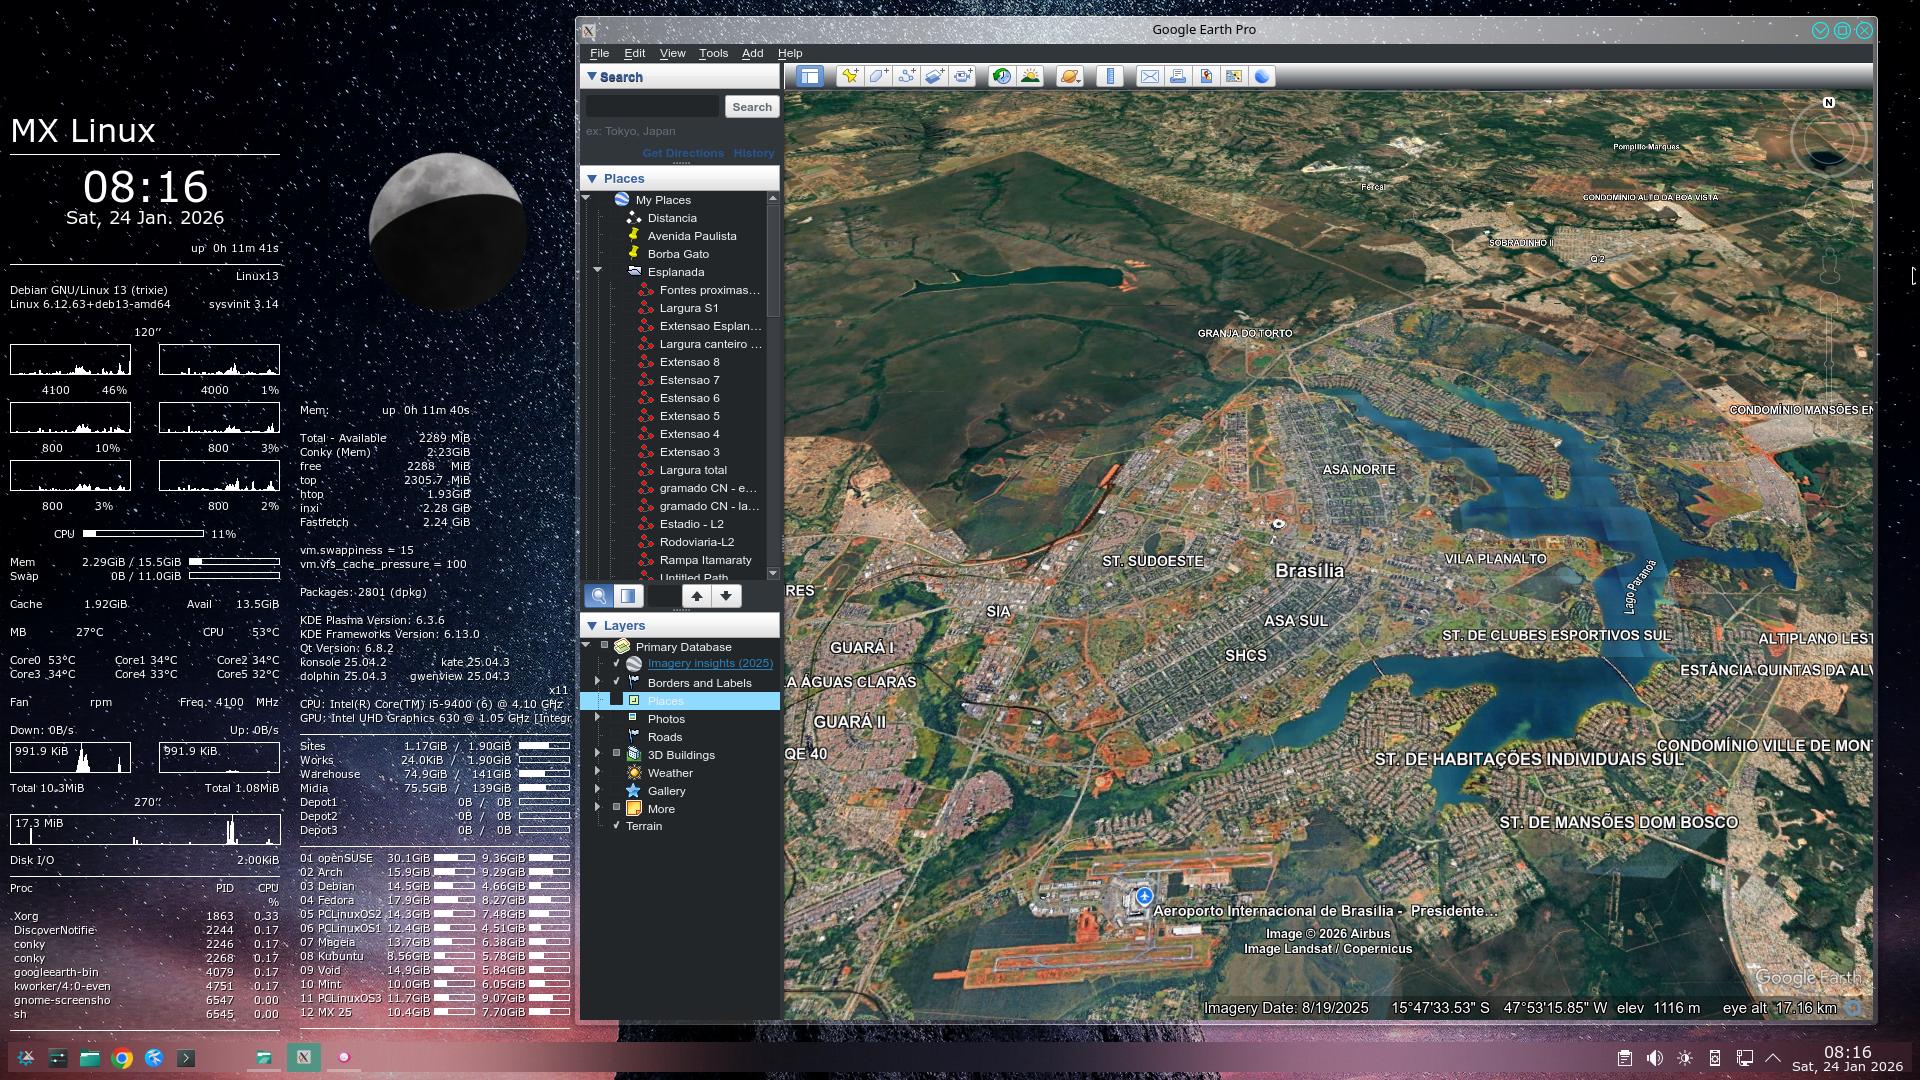The height and width of the screenshot is (1080, 1920).
Task: Click the Get Directions link
Action: pos(682,153)
